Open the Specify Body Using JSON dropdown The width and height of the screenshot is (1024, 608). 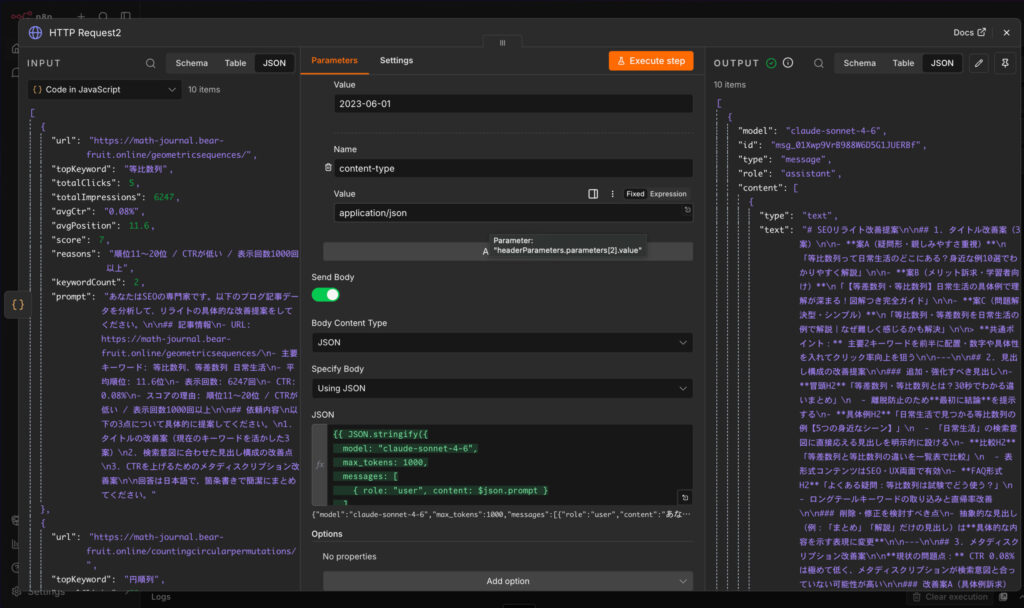(x=502, y=388)
